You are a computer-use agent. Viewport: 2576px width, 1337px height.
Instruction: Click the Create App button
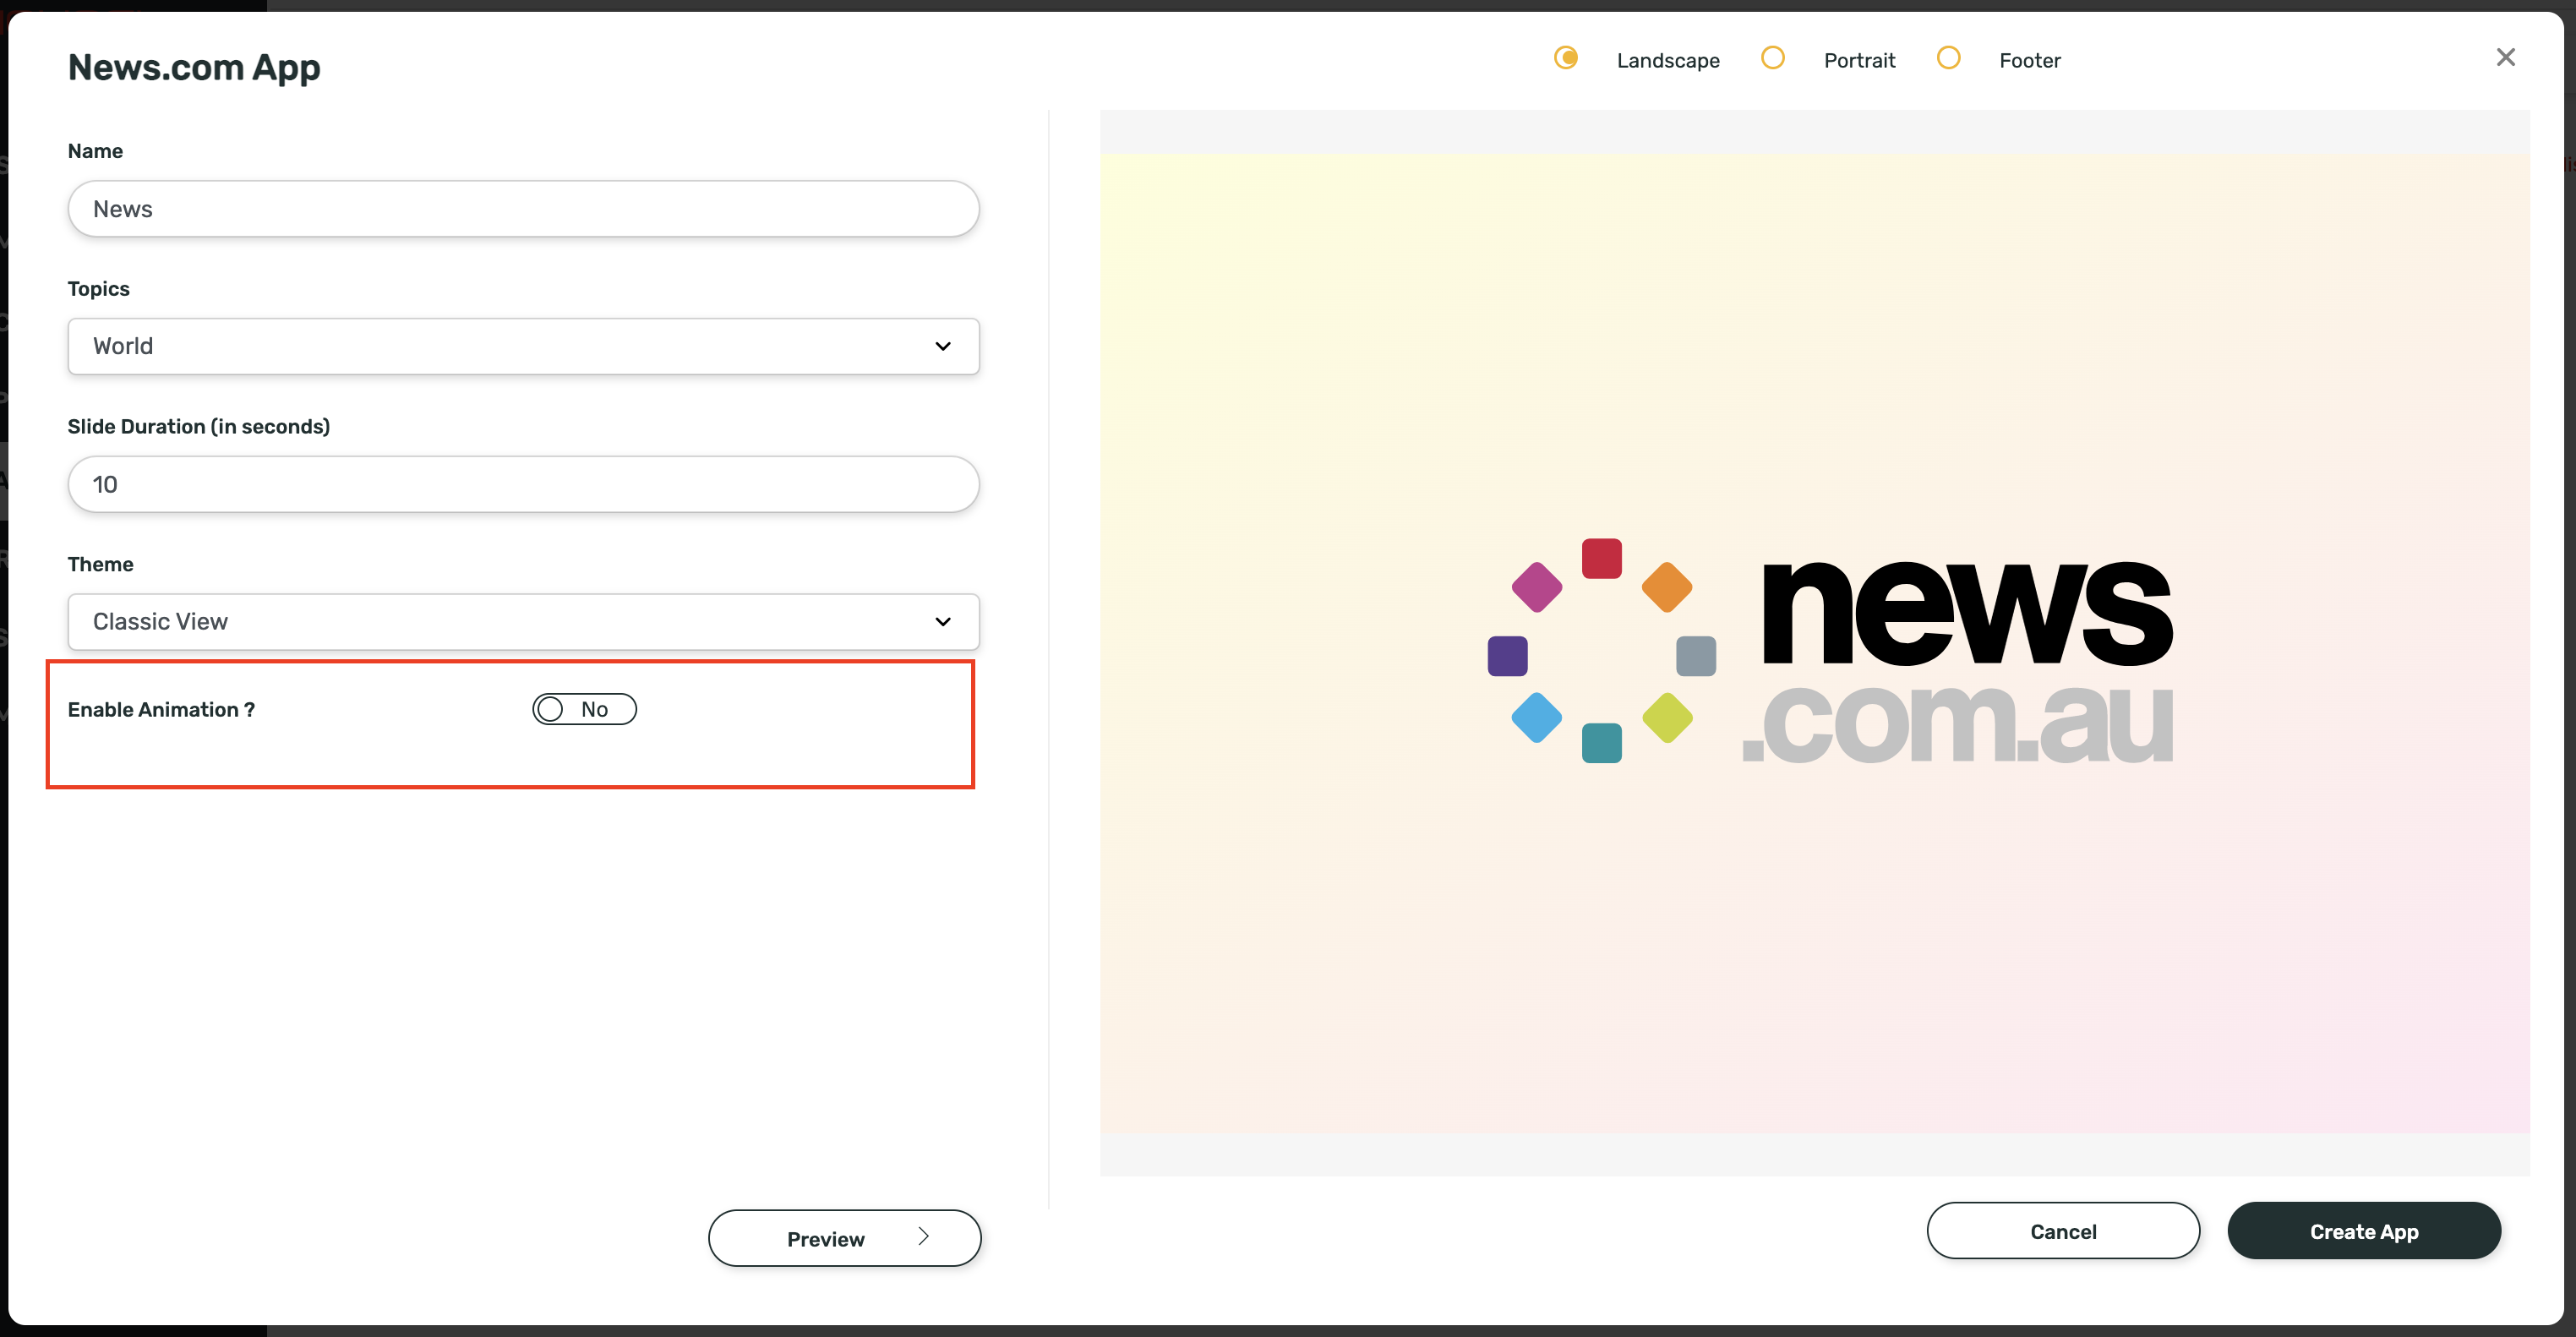point(2364,1231)
